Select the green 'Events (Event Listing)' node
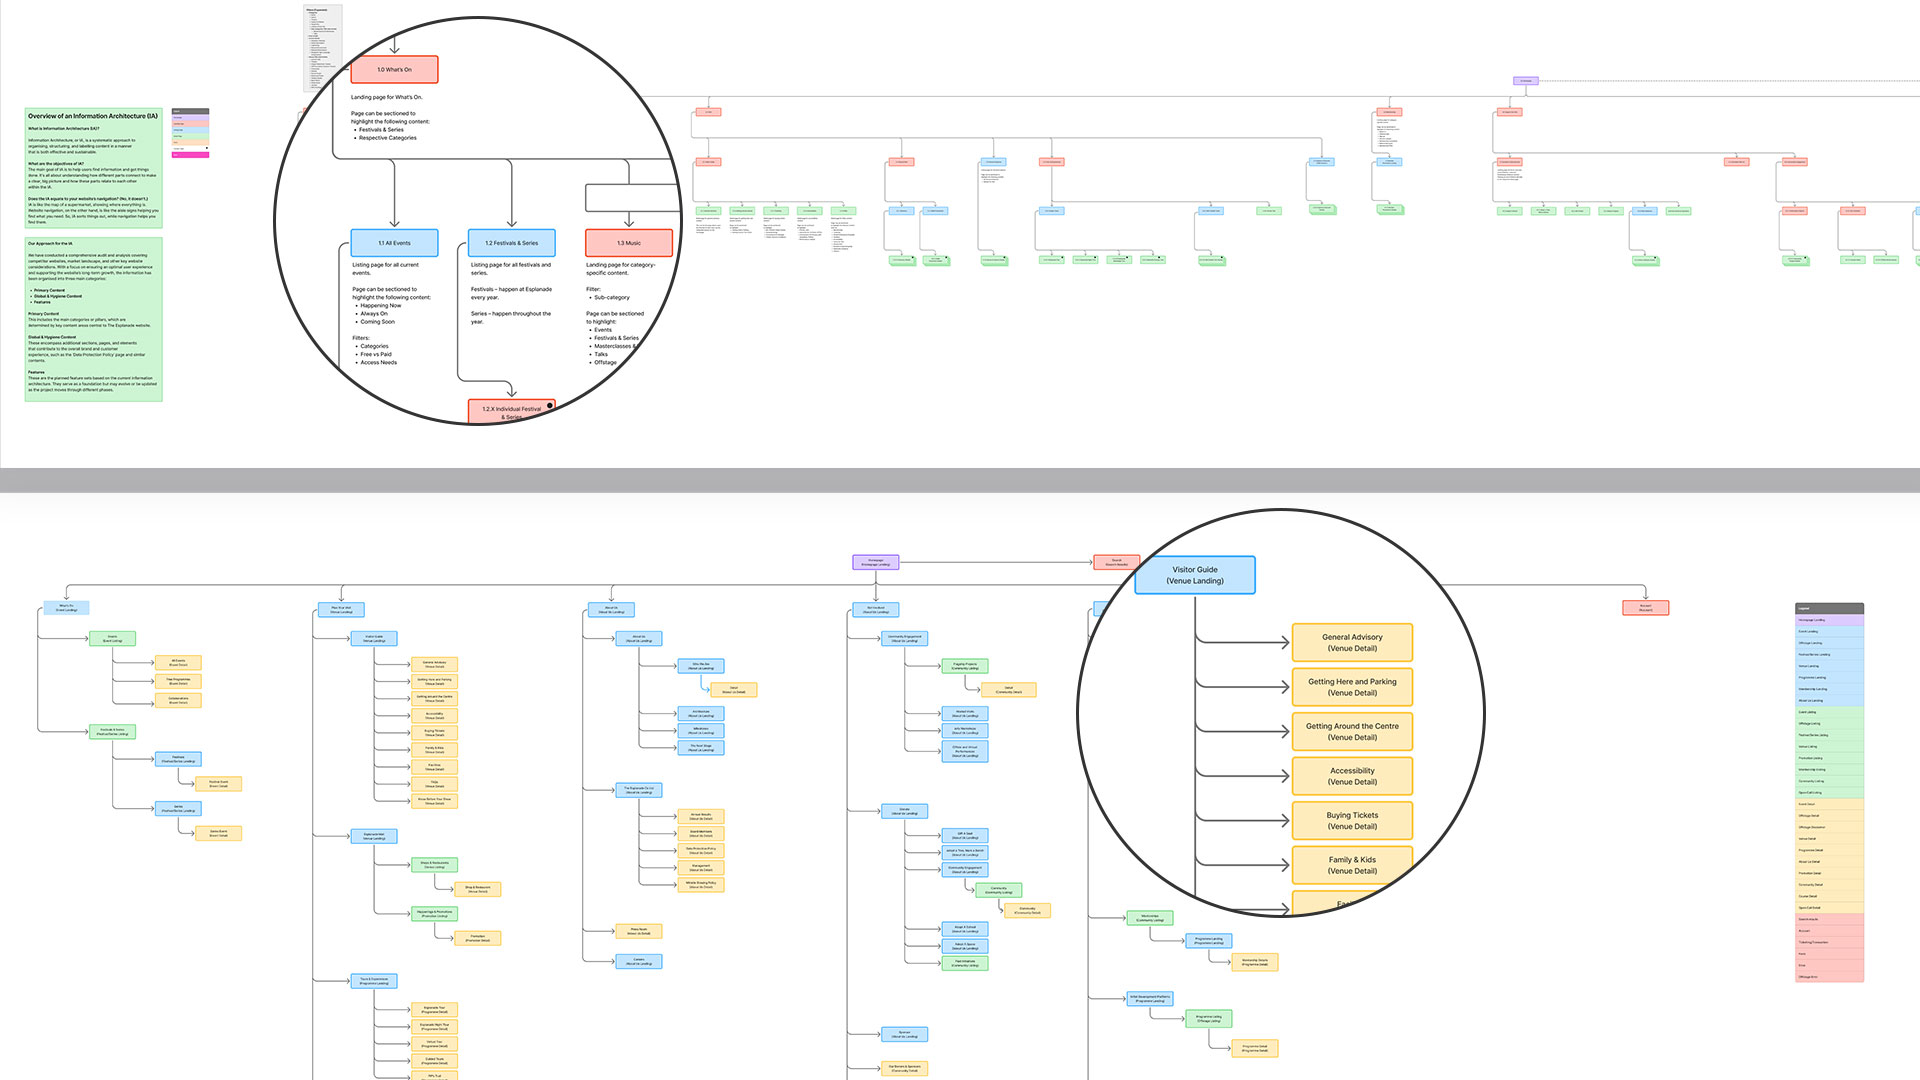This screenshot has height=1080, width=1920. tap(112, 638)
